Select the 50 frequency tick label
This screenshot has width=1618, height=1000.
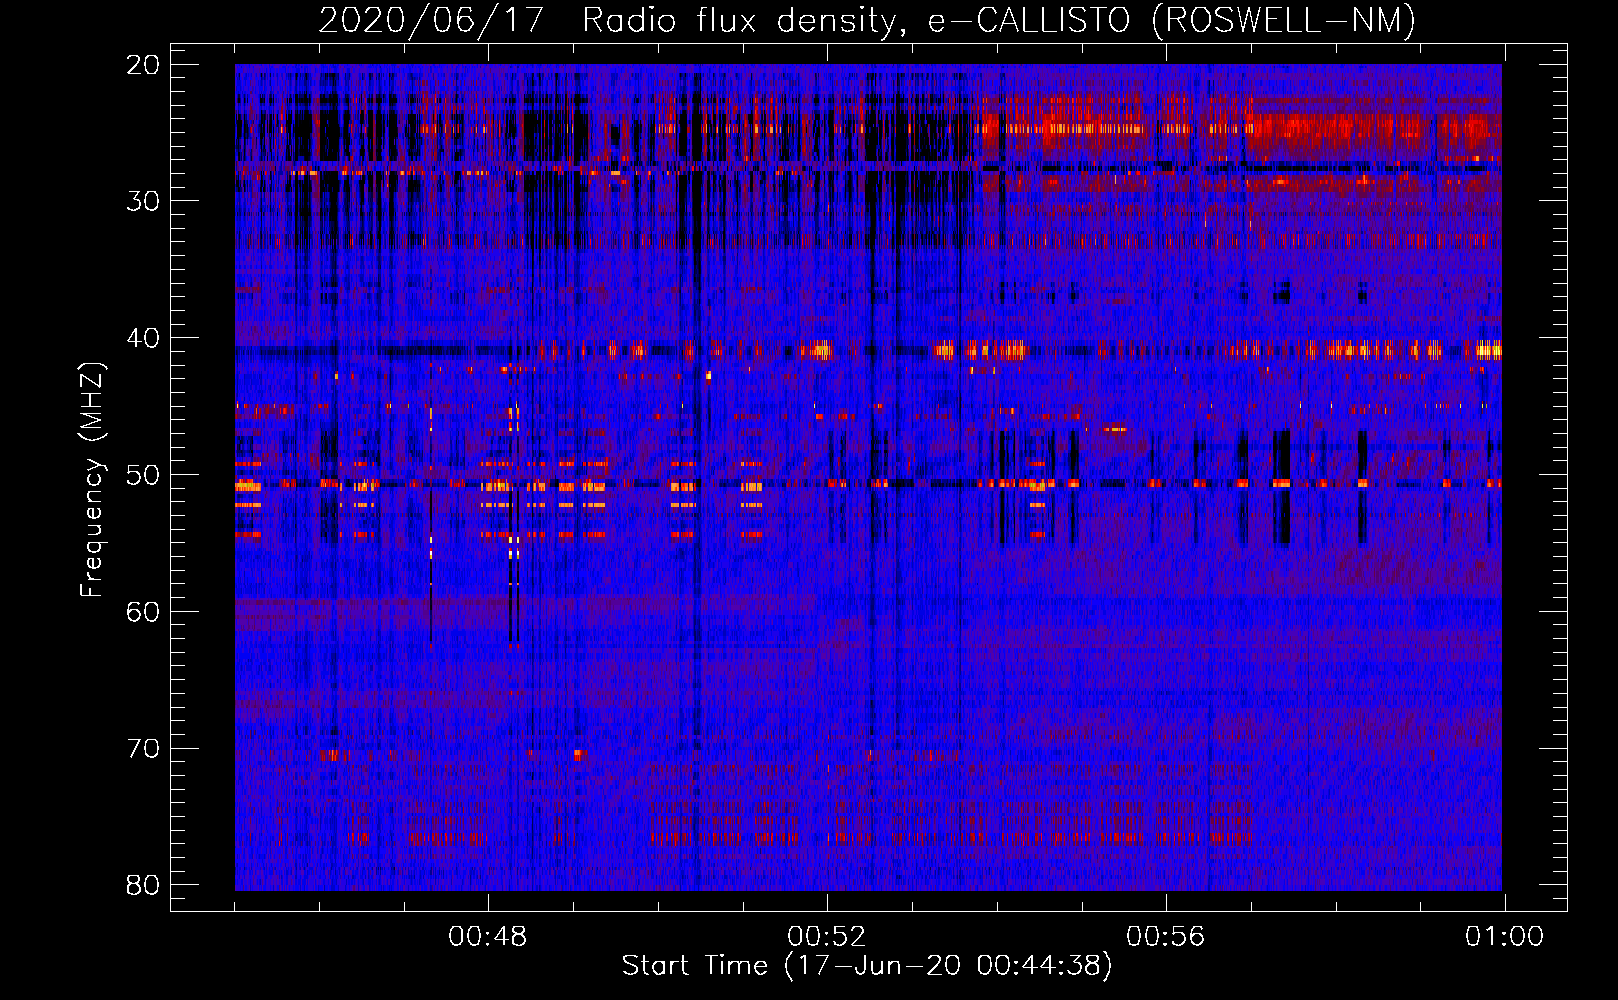[143, 475]
